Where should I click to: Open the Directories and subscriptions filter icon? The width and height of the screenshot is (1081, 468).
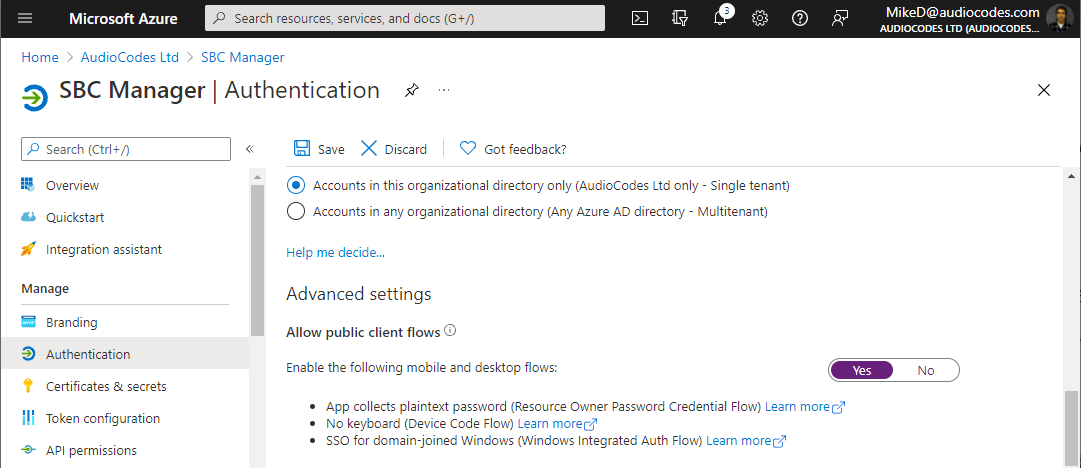[680, 18]
